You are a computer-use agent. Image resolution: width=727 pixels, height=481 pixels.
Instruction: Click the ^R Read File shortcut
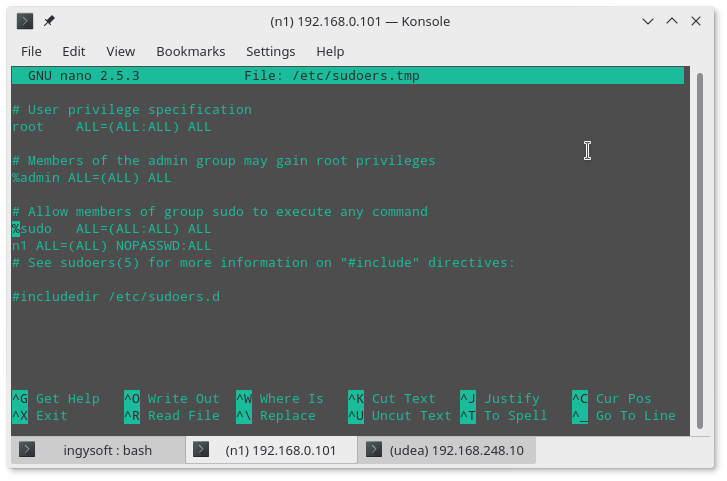click(172, 416)
